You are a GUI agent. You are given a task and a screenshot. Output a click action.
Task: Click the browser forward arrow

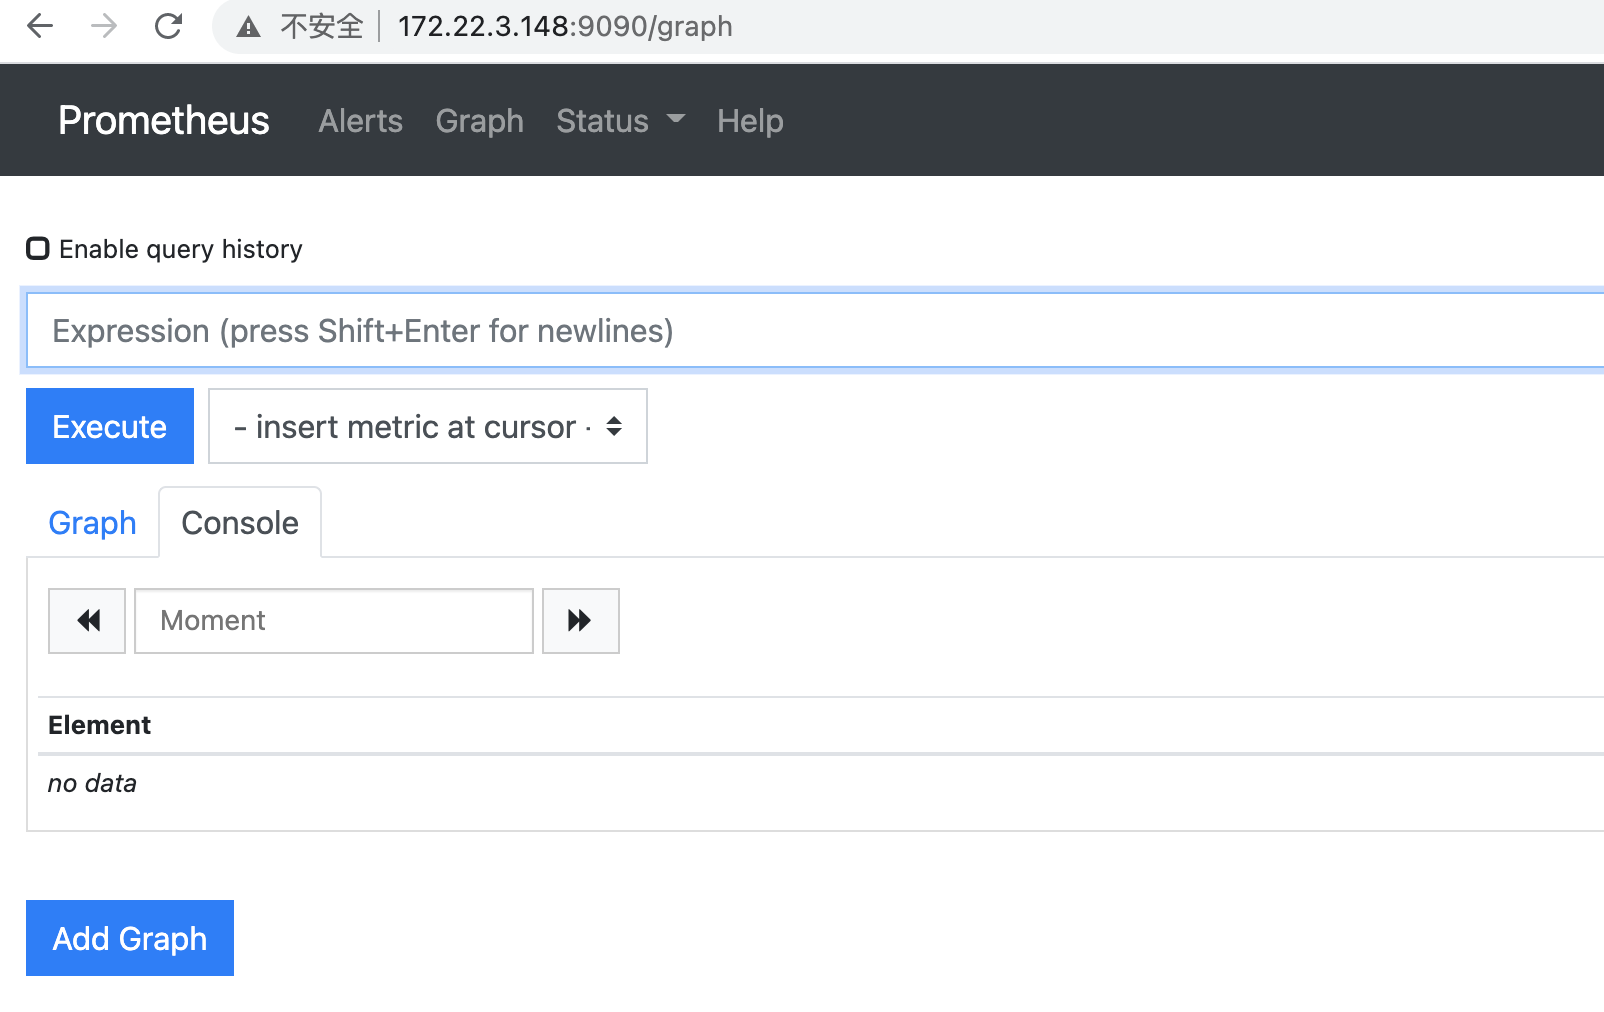(x=104, y=26)
